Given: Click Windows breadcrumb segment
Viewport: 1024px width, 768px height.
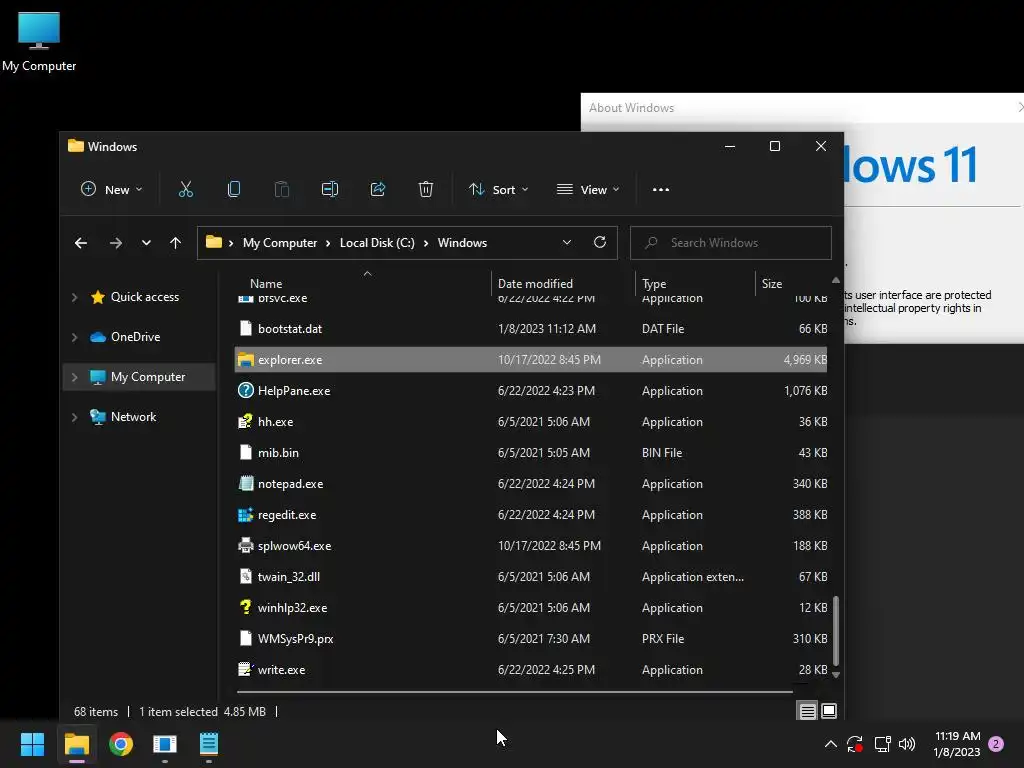Looking at the screenshot, I should point(462,243).
